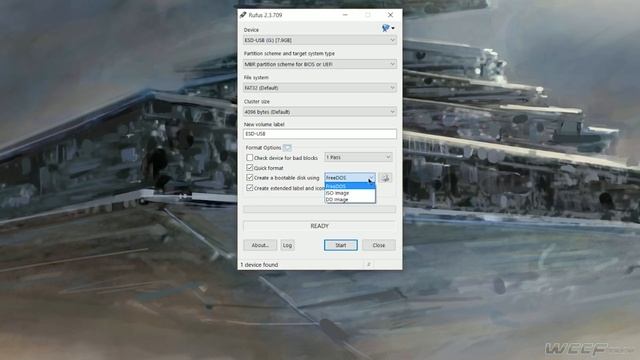Screen dimensions: 640x360
Task: Open the File system FAT32 dropdown
Action: pyautogui.click(x=320, y=88)
